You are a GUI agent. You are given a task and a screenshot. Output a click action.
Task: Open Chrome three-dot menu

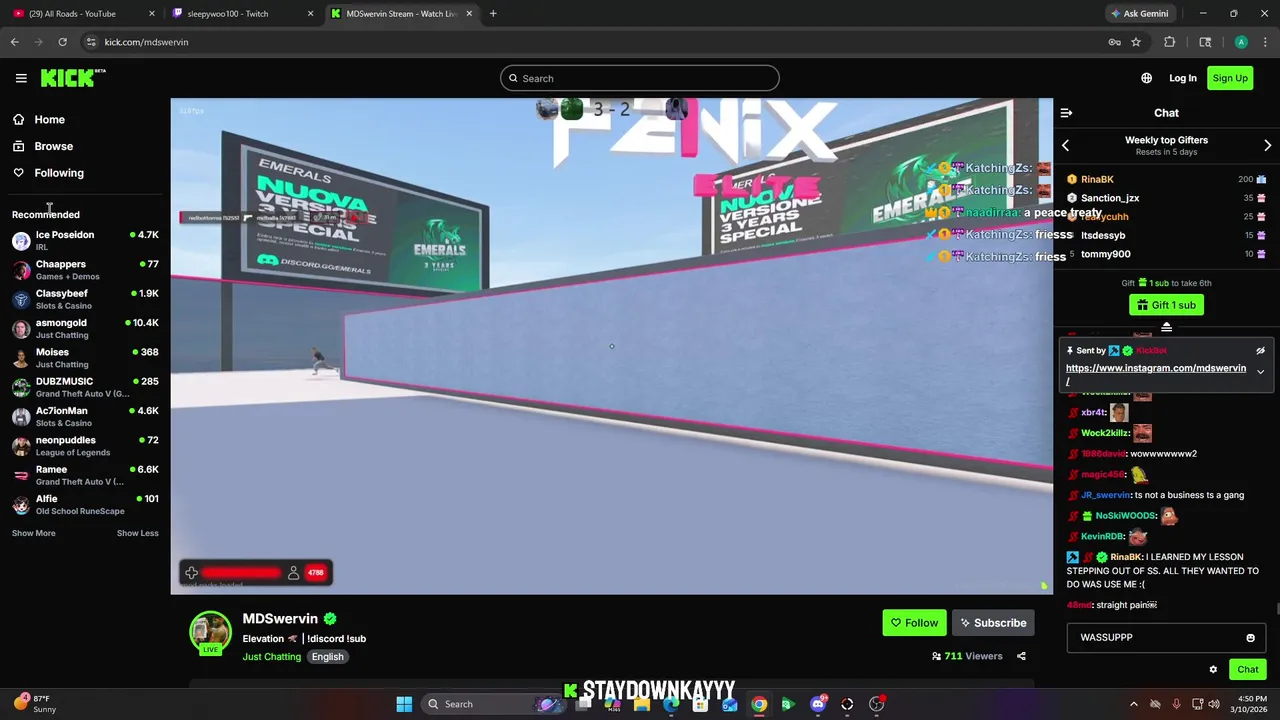(1264, 42)
